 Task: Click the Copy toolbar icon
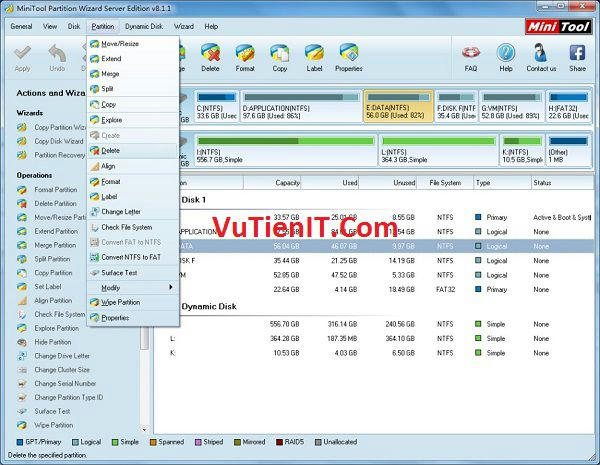pos(280,53)
